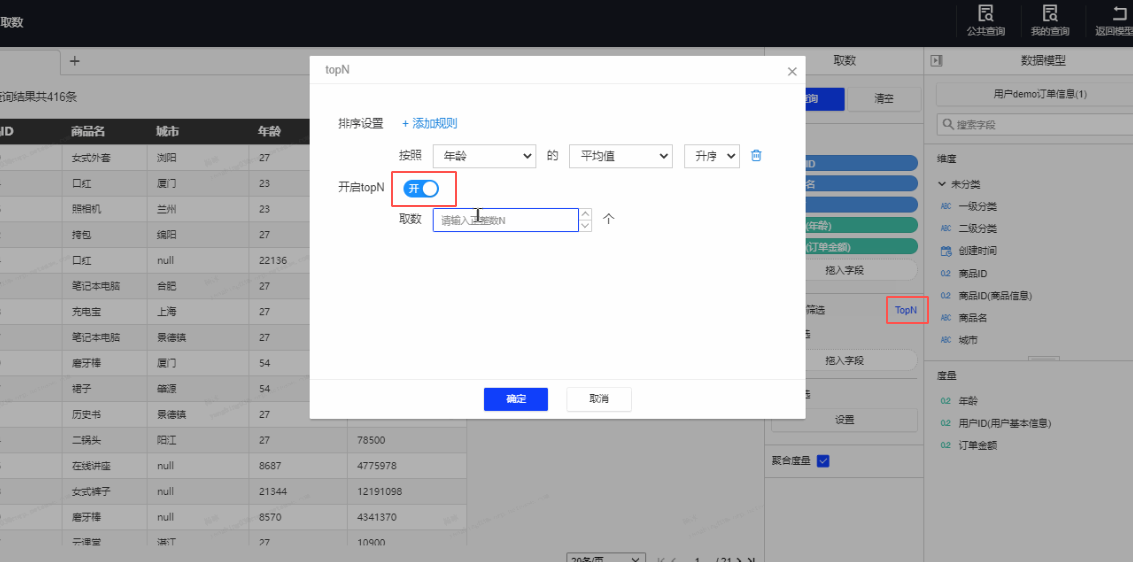1133x562 pixels.
Task: Collapse the 未分类 dimension group
Action: tap(942, 184)
